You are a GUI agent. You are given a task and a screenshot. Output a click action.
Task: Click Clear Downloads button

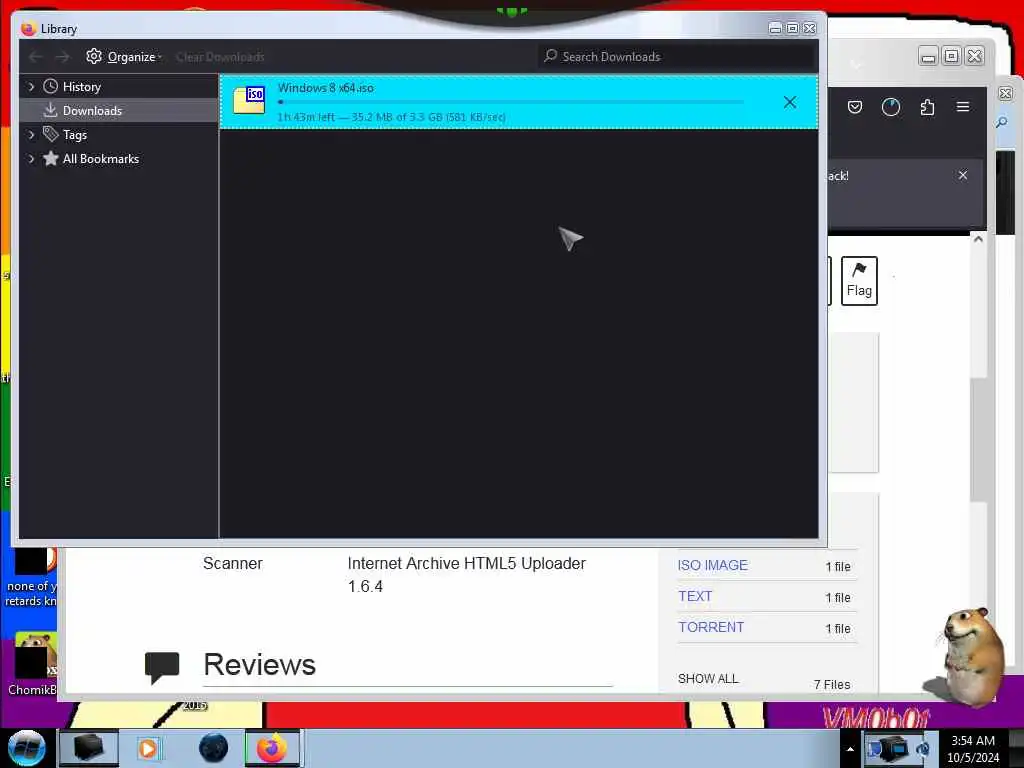click(x=220, y=57)
